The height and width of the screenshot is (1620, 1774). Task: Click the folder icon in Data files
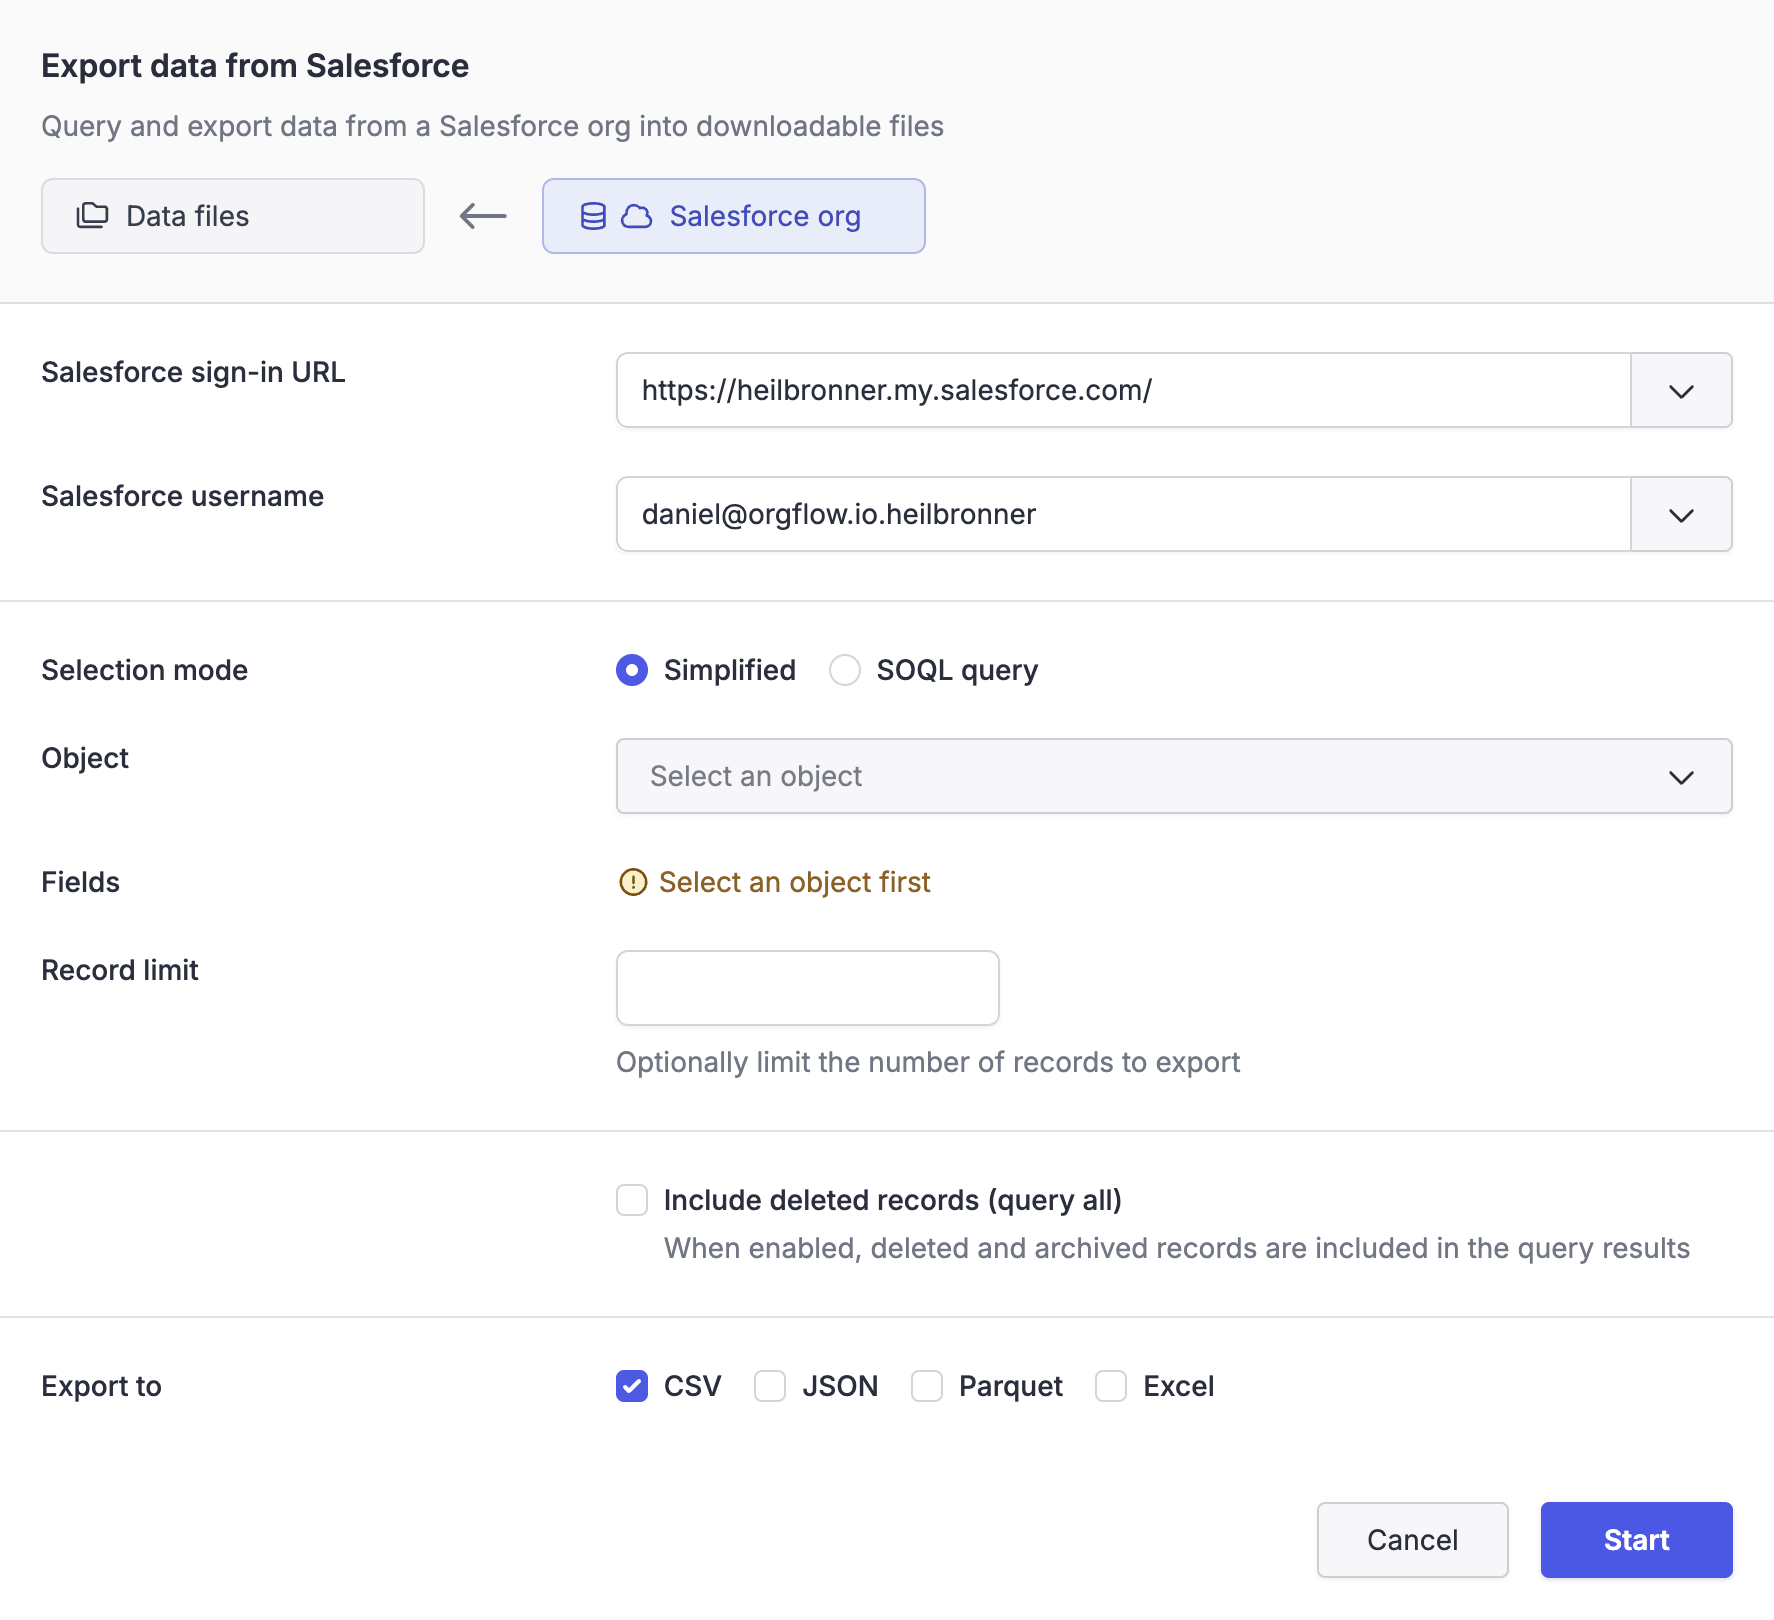[92, 216]
